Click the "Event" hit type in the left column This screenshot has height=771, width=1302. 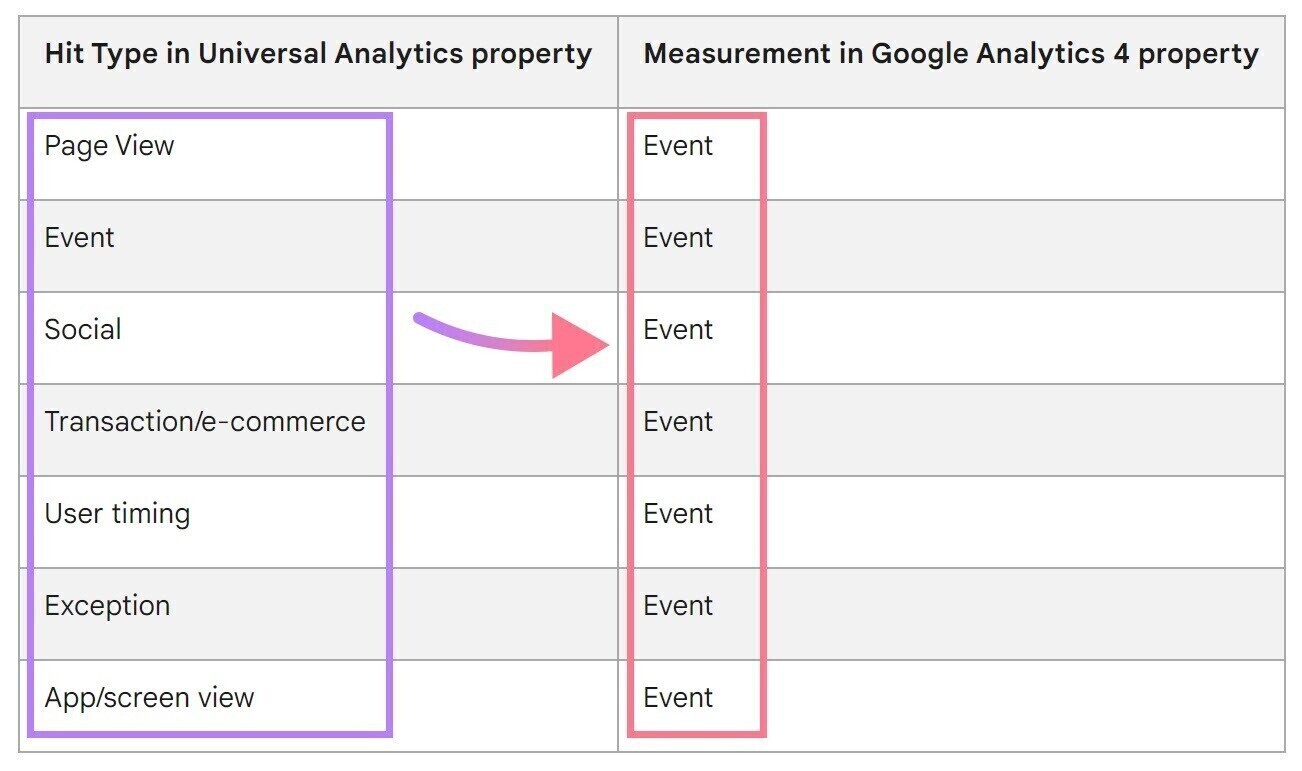[80, 238]
